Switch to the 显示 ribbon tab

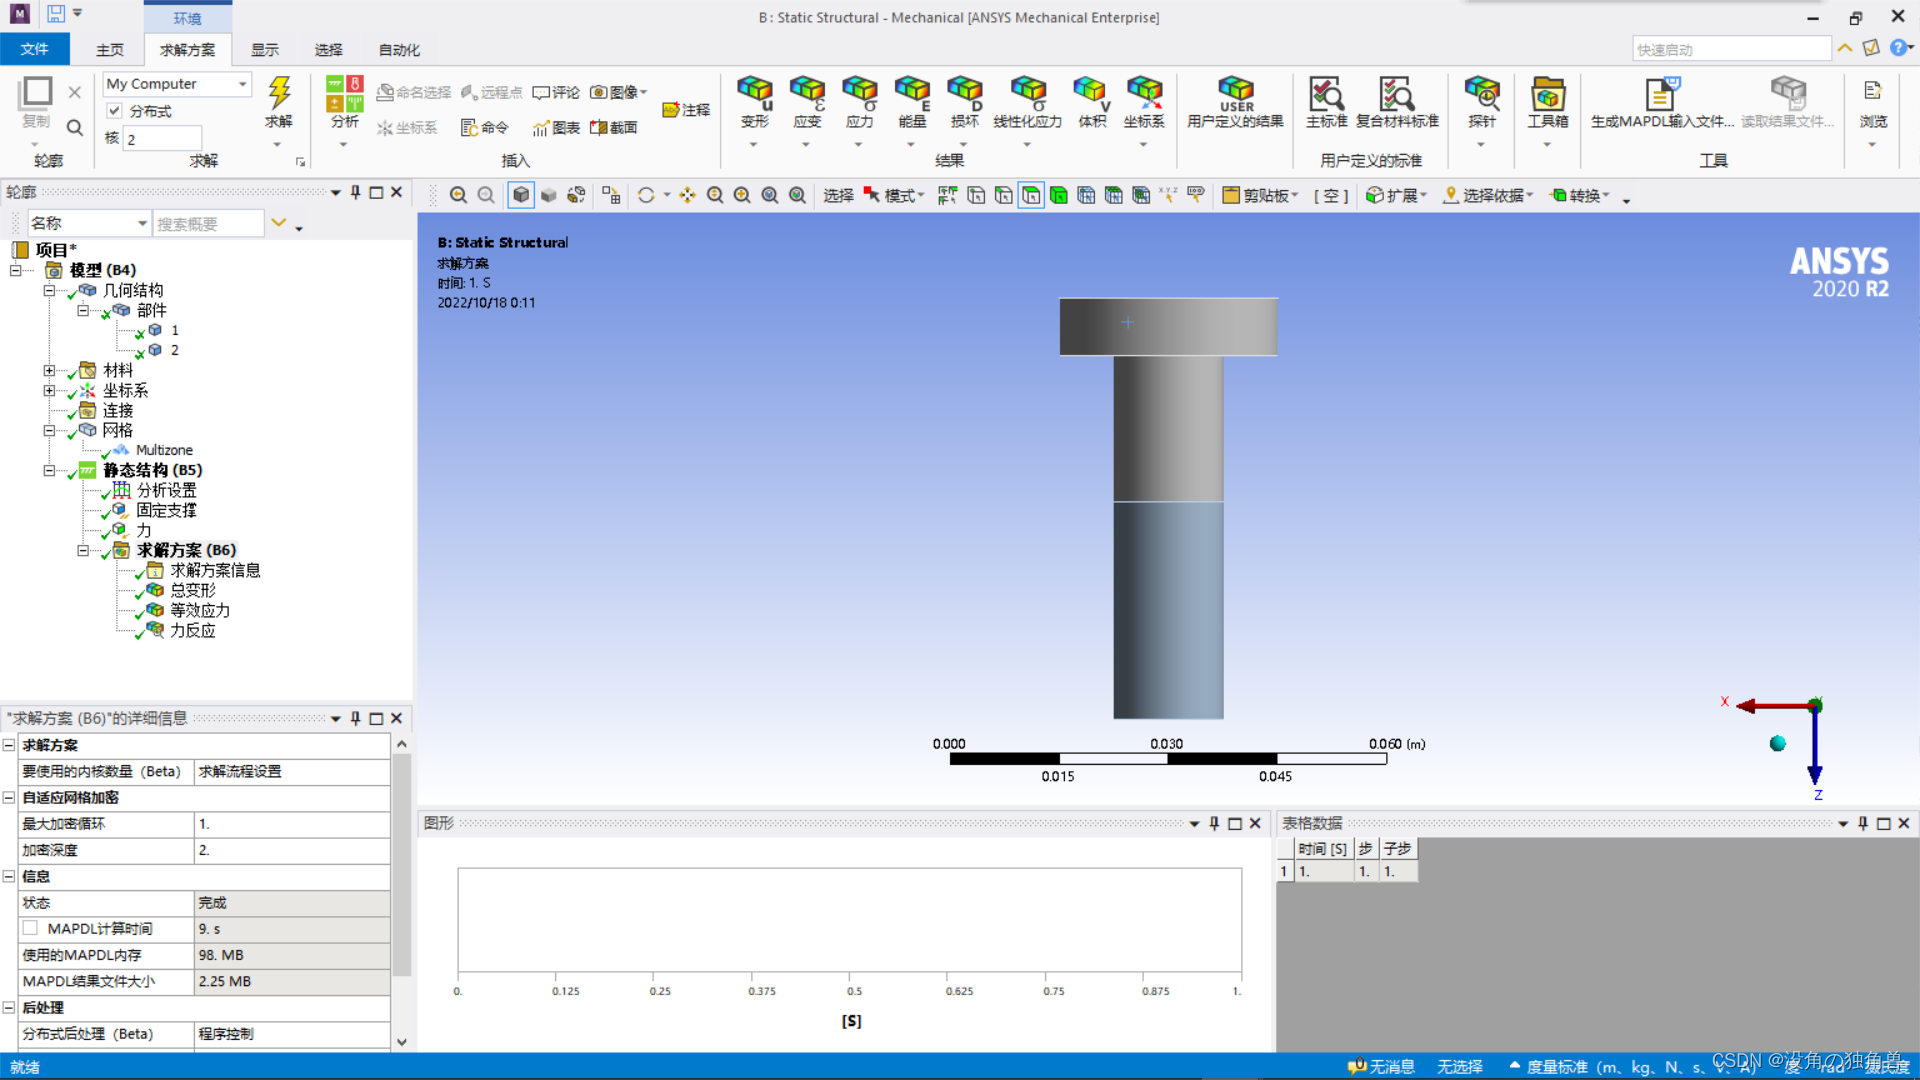click(265, 50)
